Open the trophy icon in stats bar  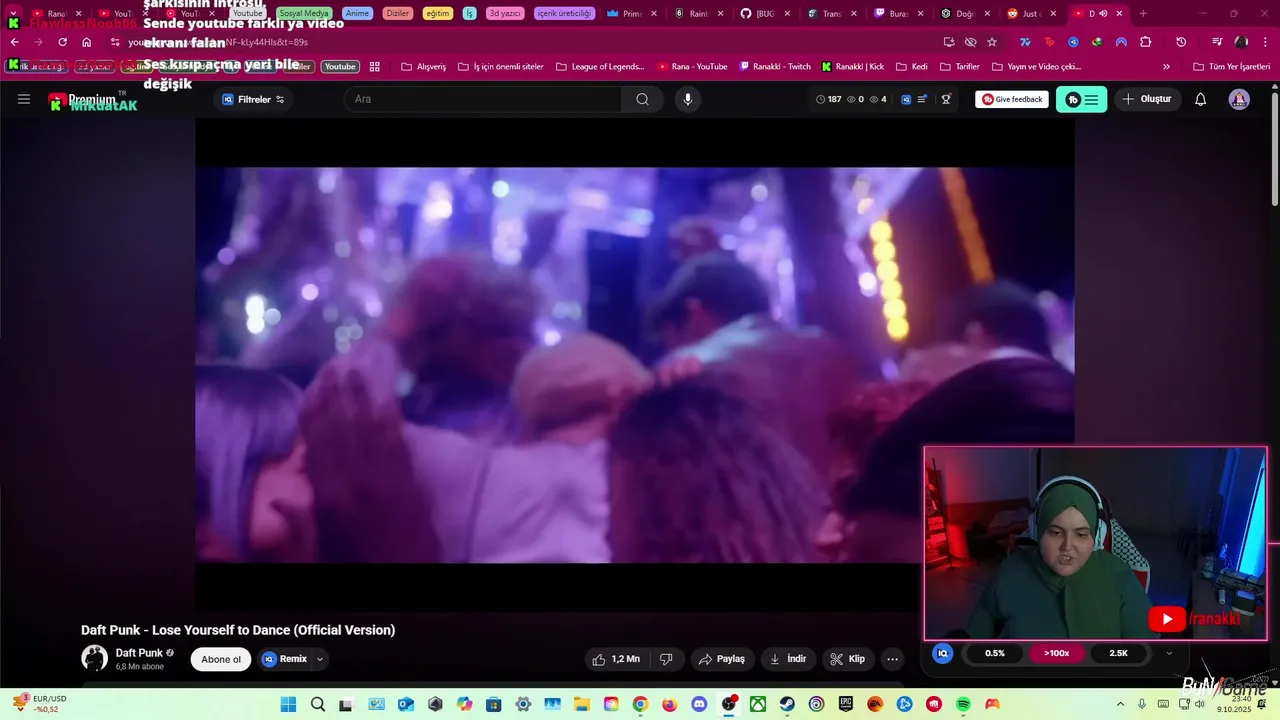(946, 99)
